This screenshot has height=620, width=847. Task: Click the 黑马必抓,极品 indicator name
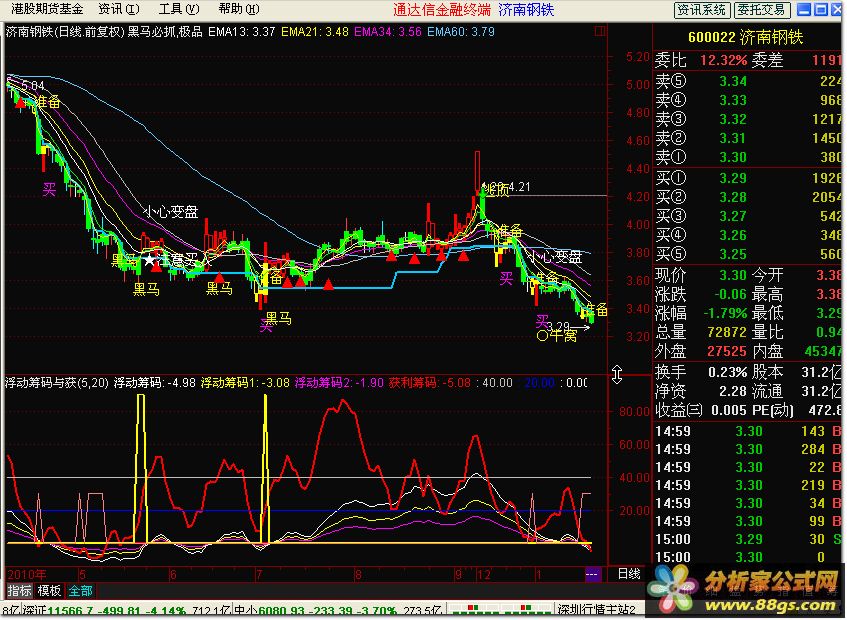click(165, 31)
